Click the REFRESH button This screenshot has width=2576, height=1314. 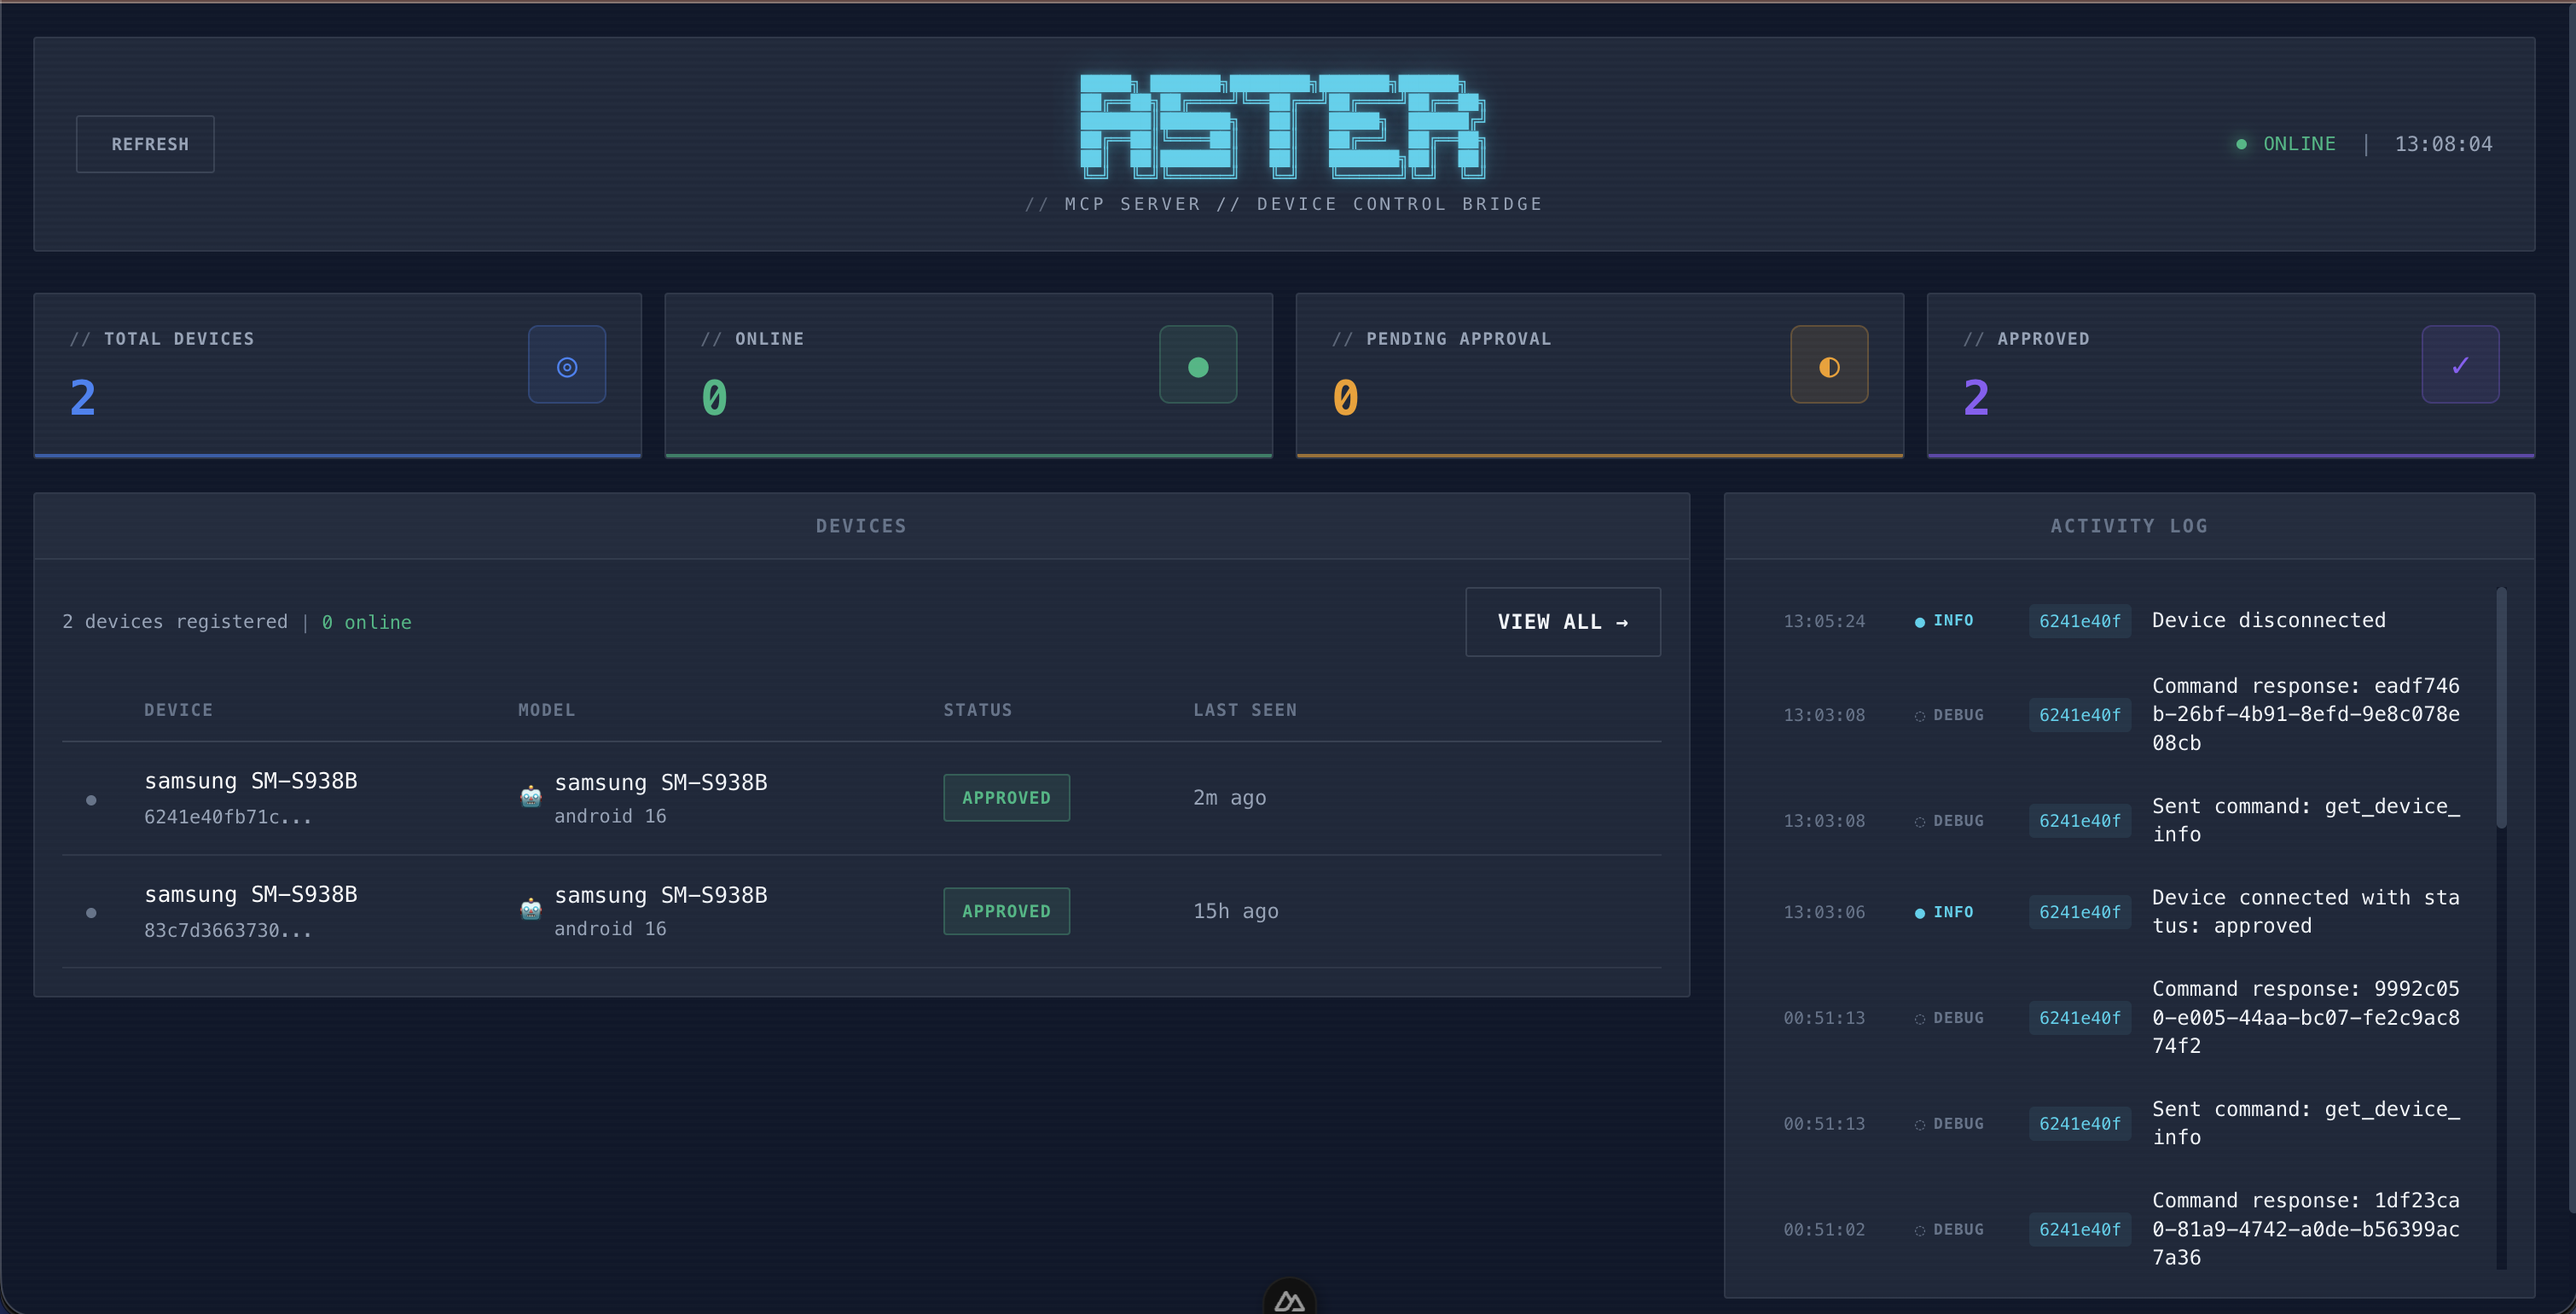point(145,144)
